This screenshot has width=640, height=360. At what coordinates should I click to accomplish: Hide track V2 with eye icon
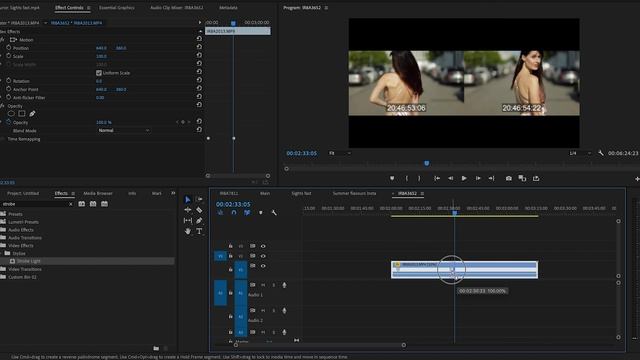[263, 256]
